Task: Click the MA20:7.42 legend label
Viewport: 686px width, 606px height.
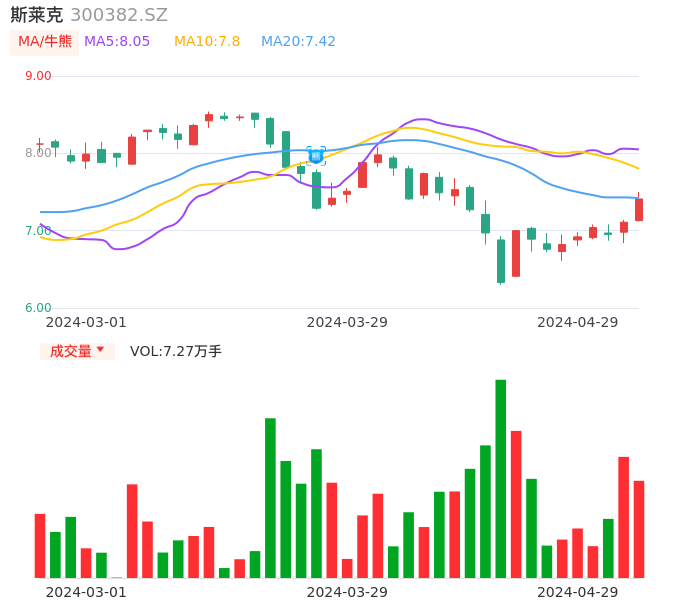Action: (x=298, y=42)
